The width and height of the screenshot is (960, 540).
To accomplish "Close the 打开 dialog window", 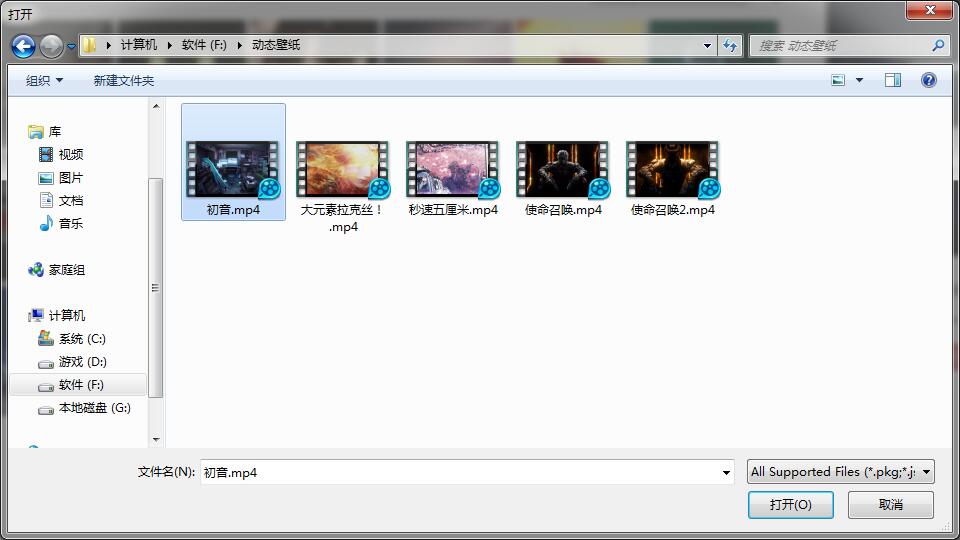I will click(929, 10).
